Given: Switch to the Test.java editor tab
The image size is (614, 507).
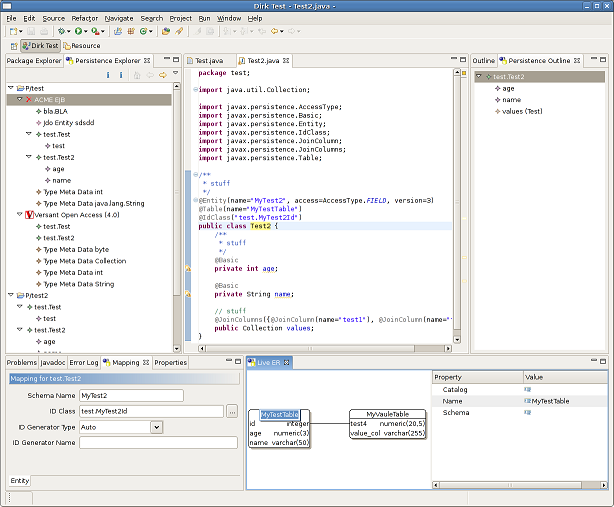Looking at the screenshot, I should 209,61.
